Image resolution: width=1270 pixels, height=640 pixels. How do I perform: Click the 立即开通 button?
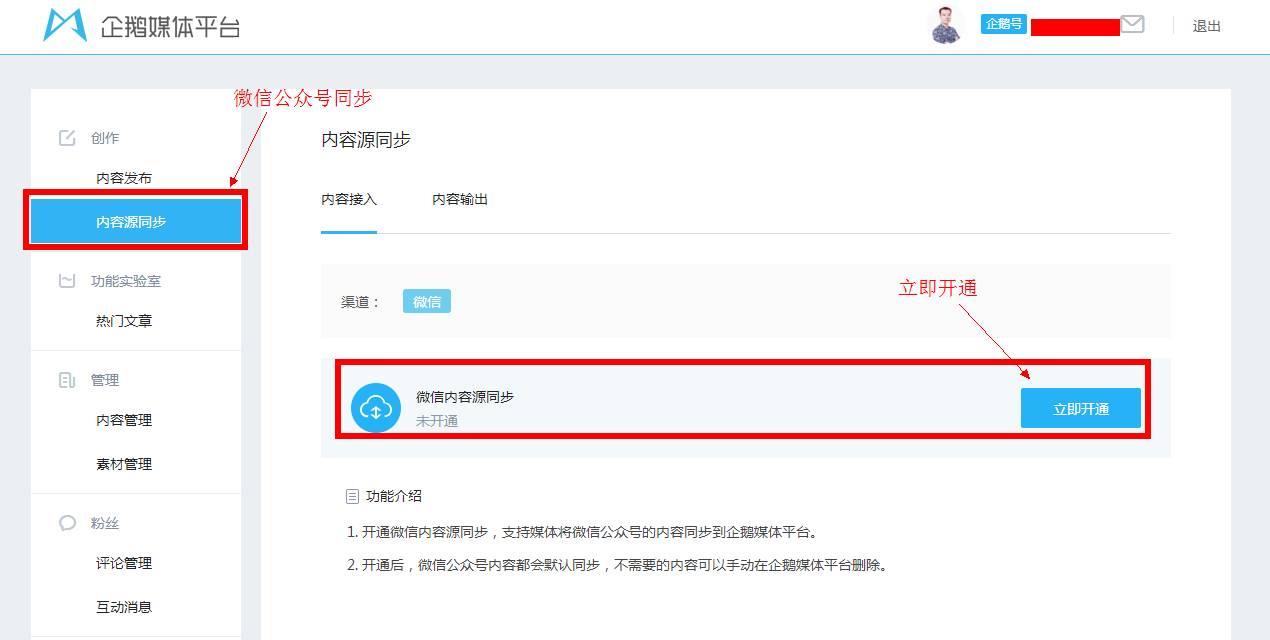[1081, 407]
